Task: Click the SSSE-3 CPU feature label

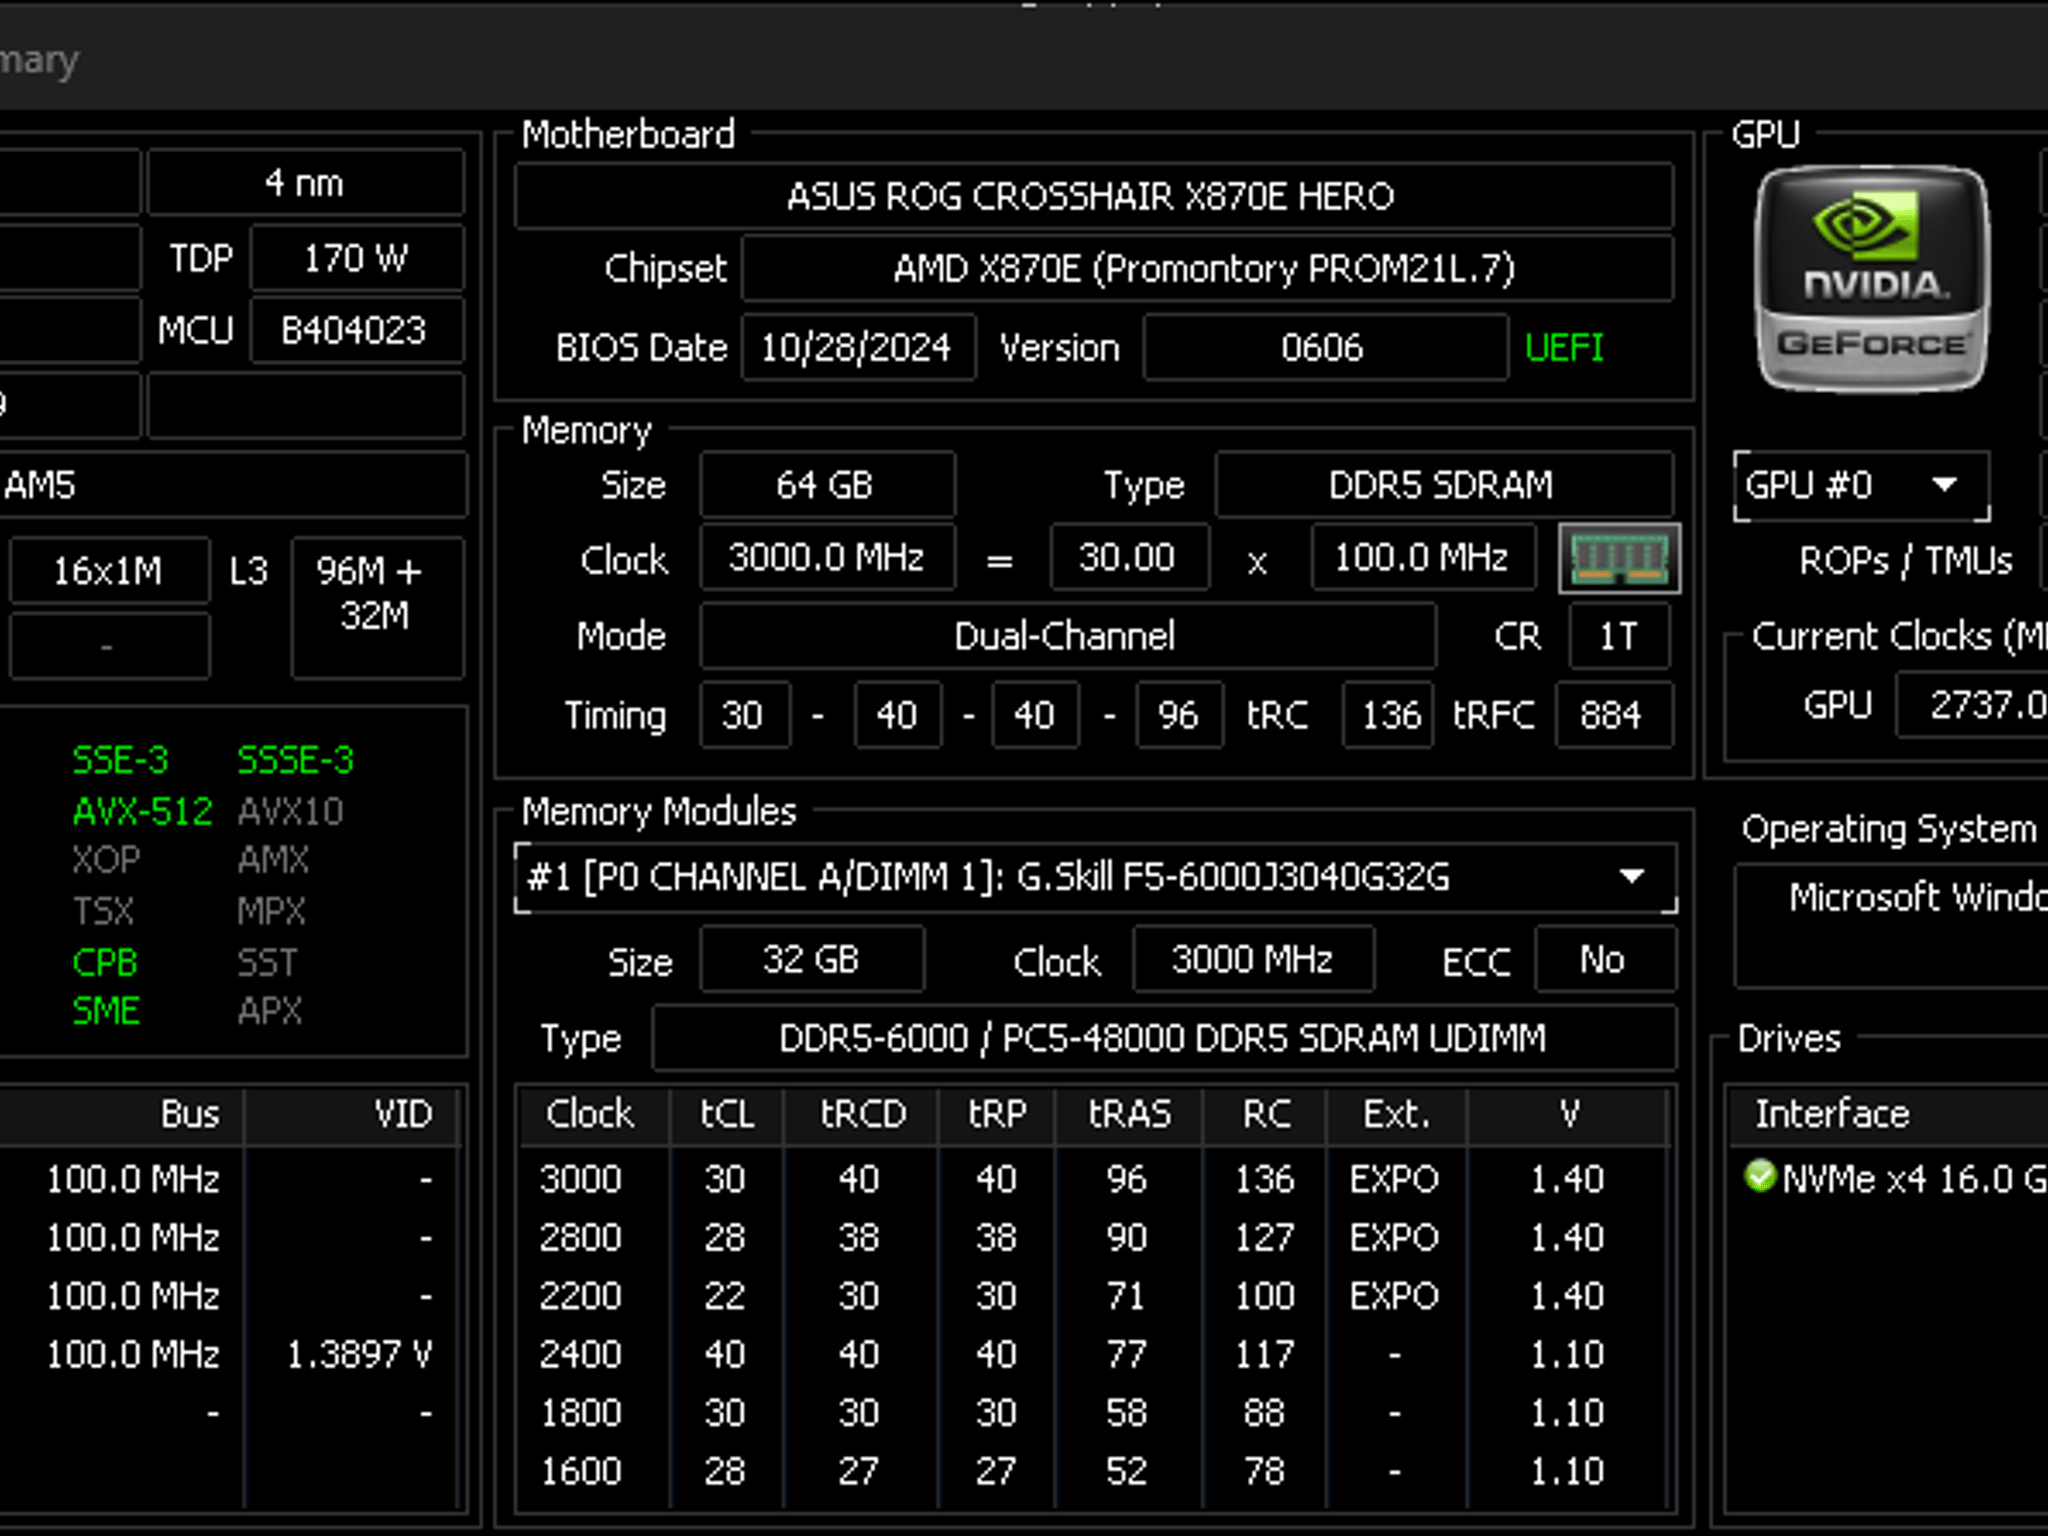Action: coord(296,761)
